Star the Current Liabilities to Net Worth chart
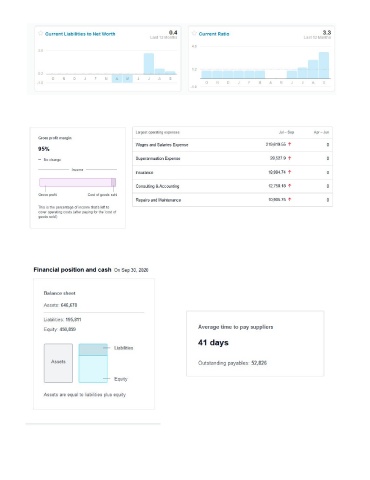370x480 pixels. coord(41,33)
